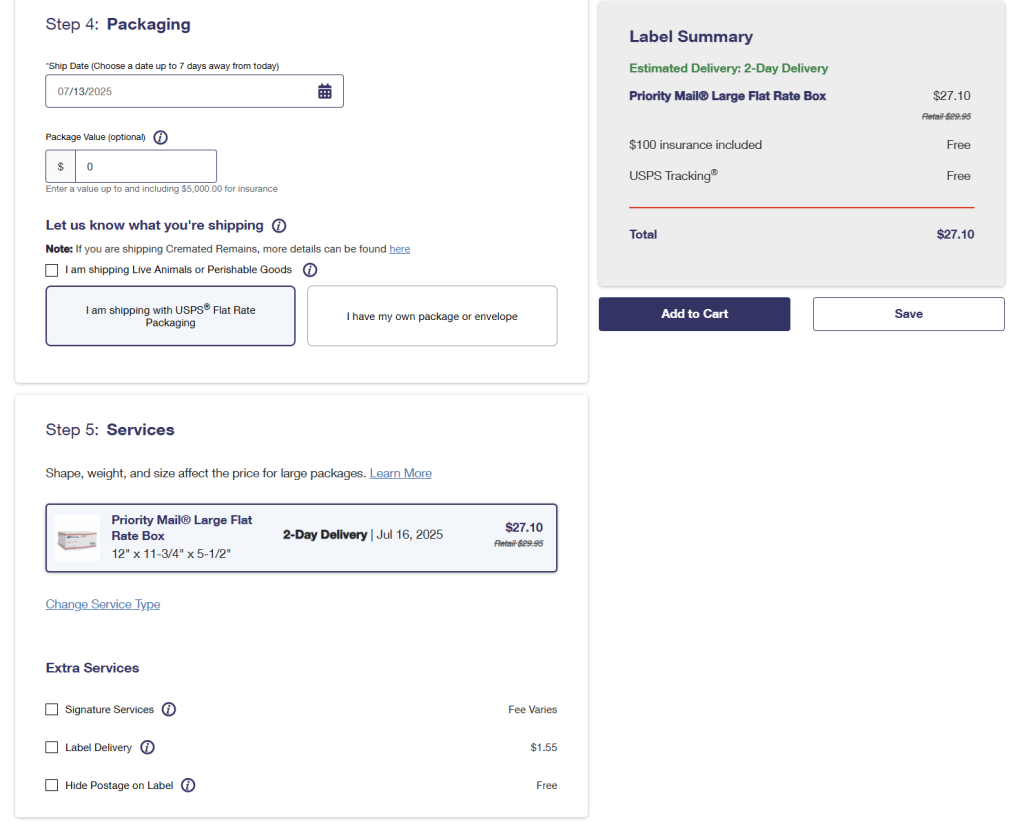Click the Package Value info icon

[x=160, y=137]
